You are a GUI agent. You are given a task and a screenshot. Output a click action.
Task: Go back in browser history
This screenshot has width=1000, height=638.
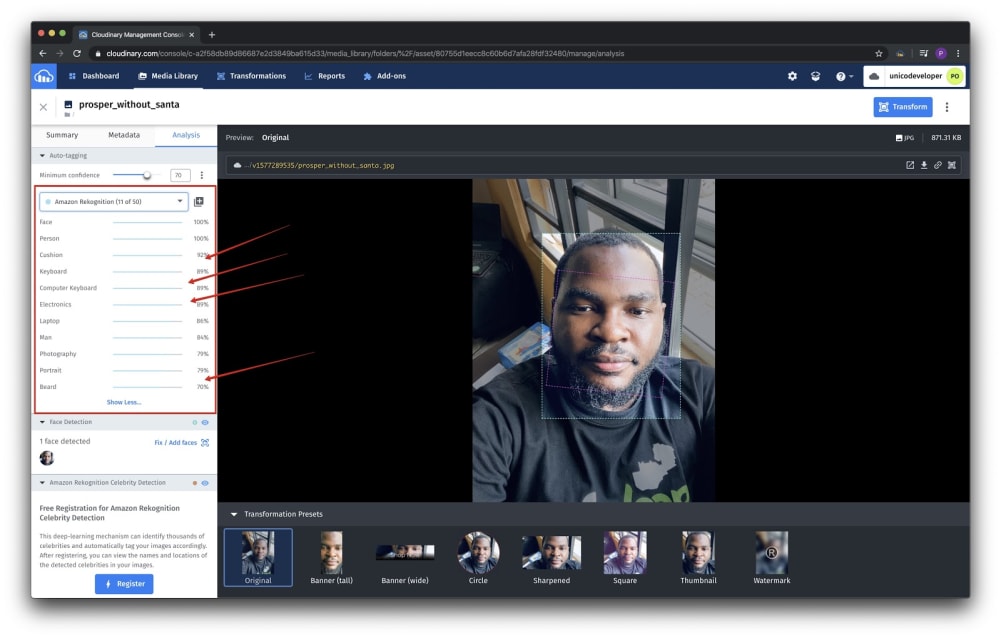click(x=43, y=54)
